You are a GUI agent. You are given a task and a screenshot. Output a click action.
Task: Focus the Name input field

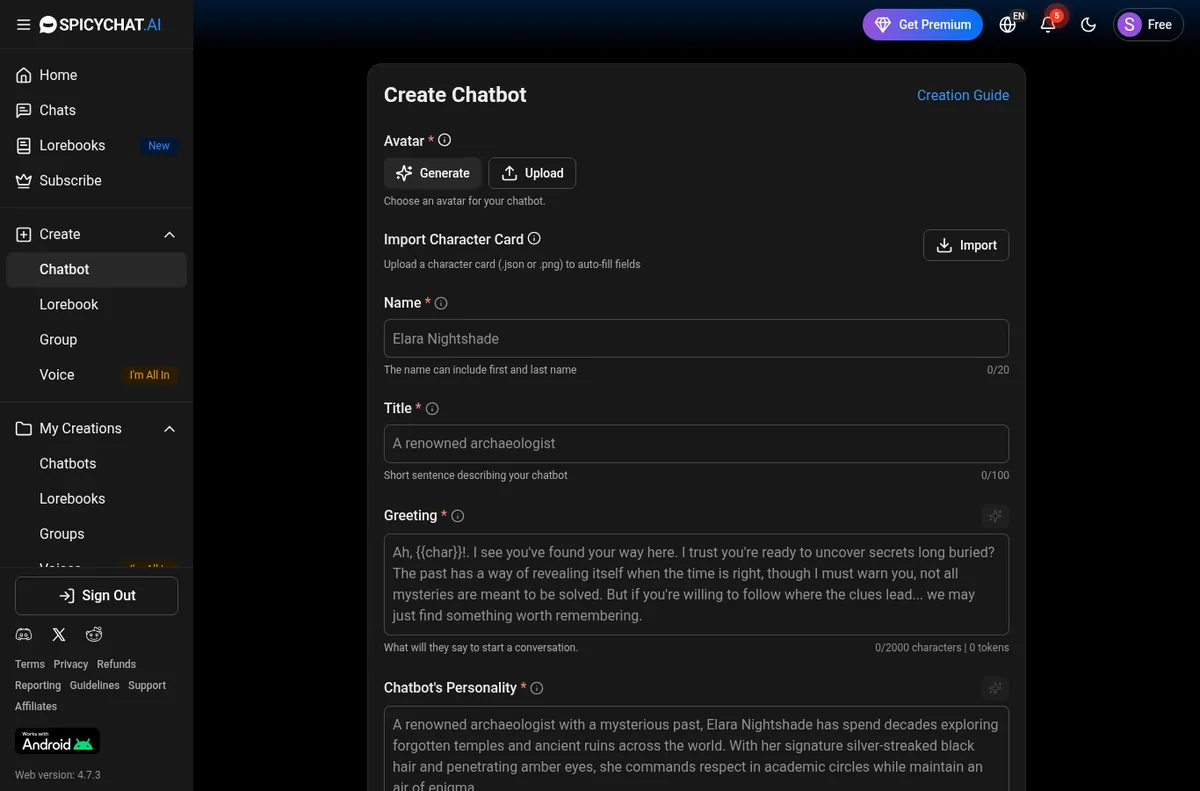coord(696,338)
